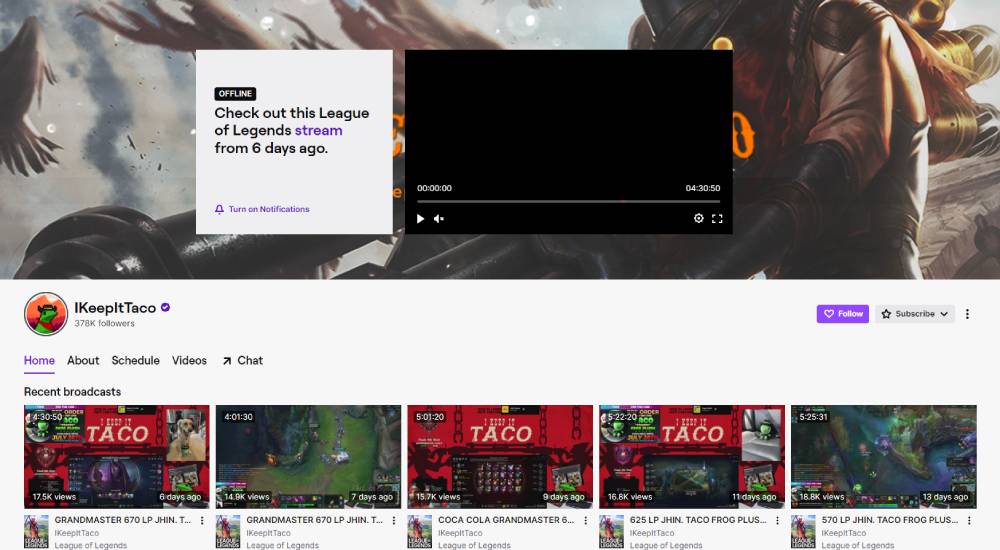Viewport: 1000px width, 550px height.
Task: Open the 5:22:20 broadcast thumbnail
Action: (x=692, y=457)
